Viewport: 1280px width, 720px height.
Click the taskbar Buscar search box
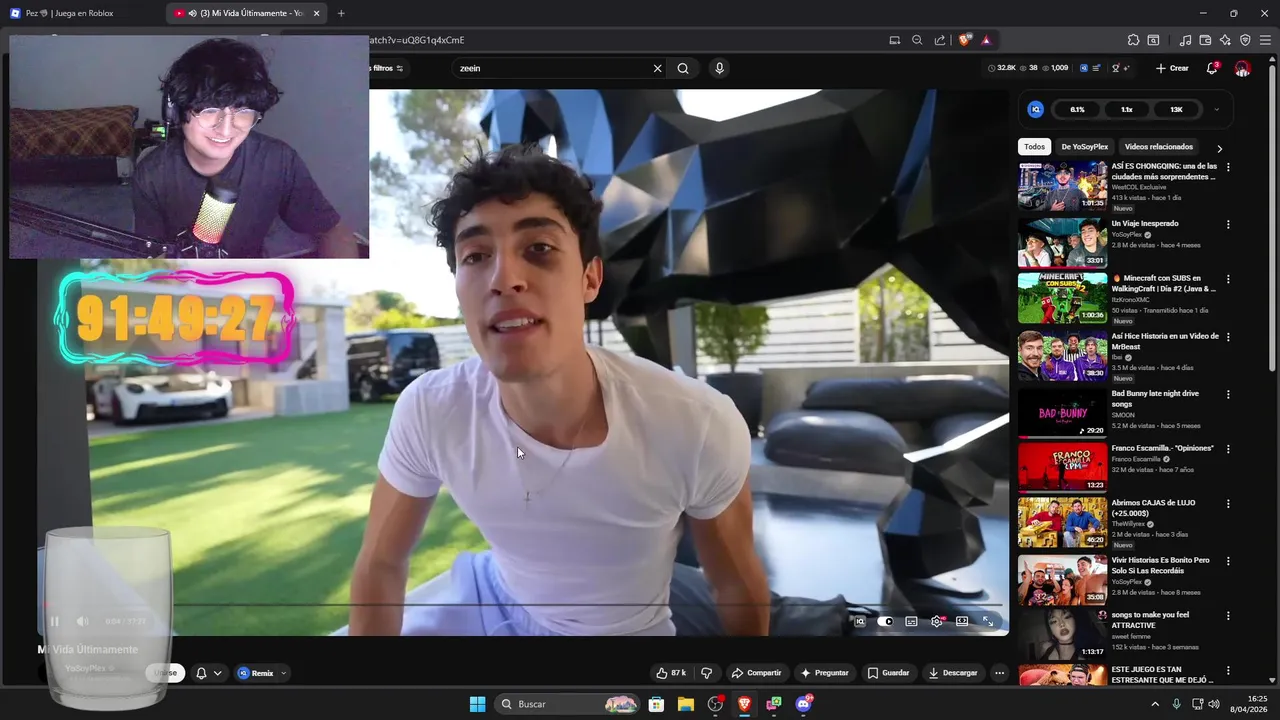point(567,704)
